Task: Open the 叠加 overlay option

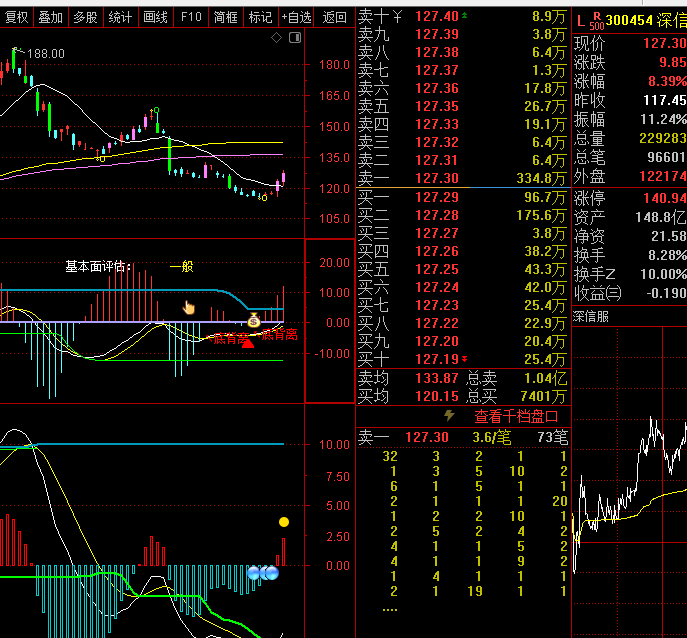Action: 50,17
